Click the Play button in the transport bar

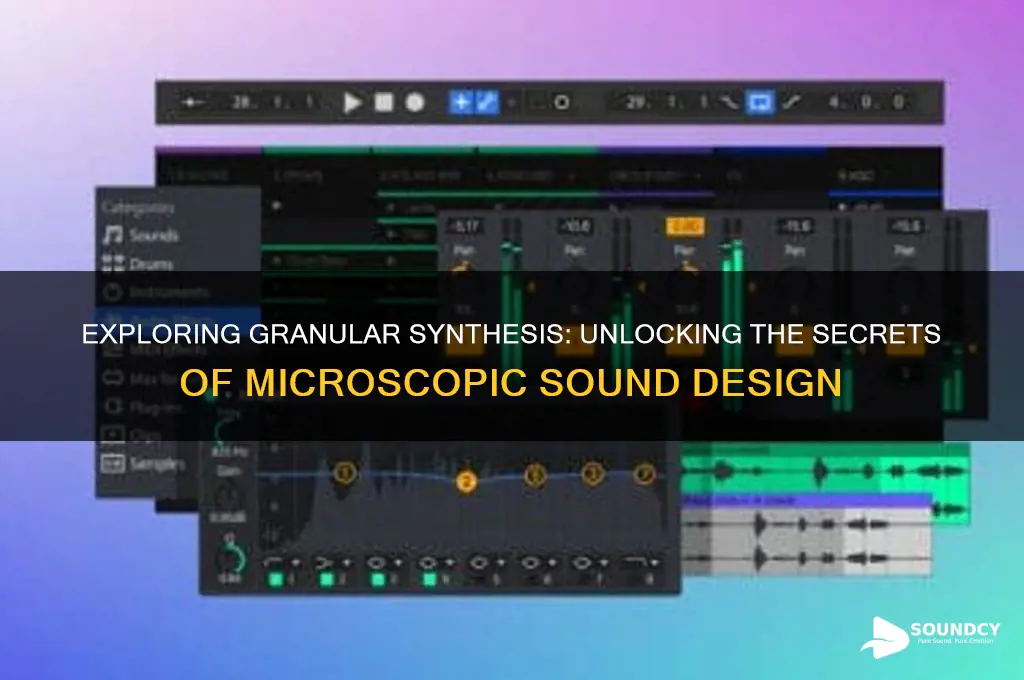(352, 103)
